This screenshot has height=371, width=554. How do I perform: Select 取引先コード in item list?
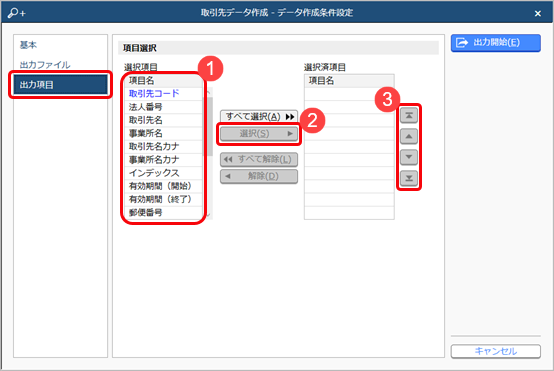coord(163,94)
